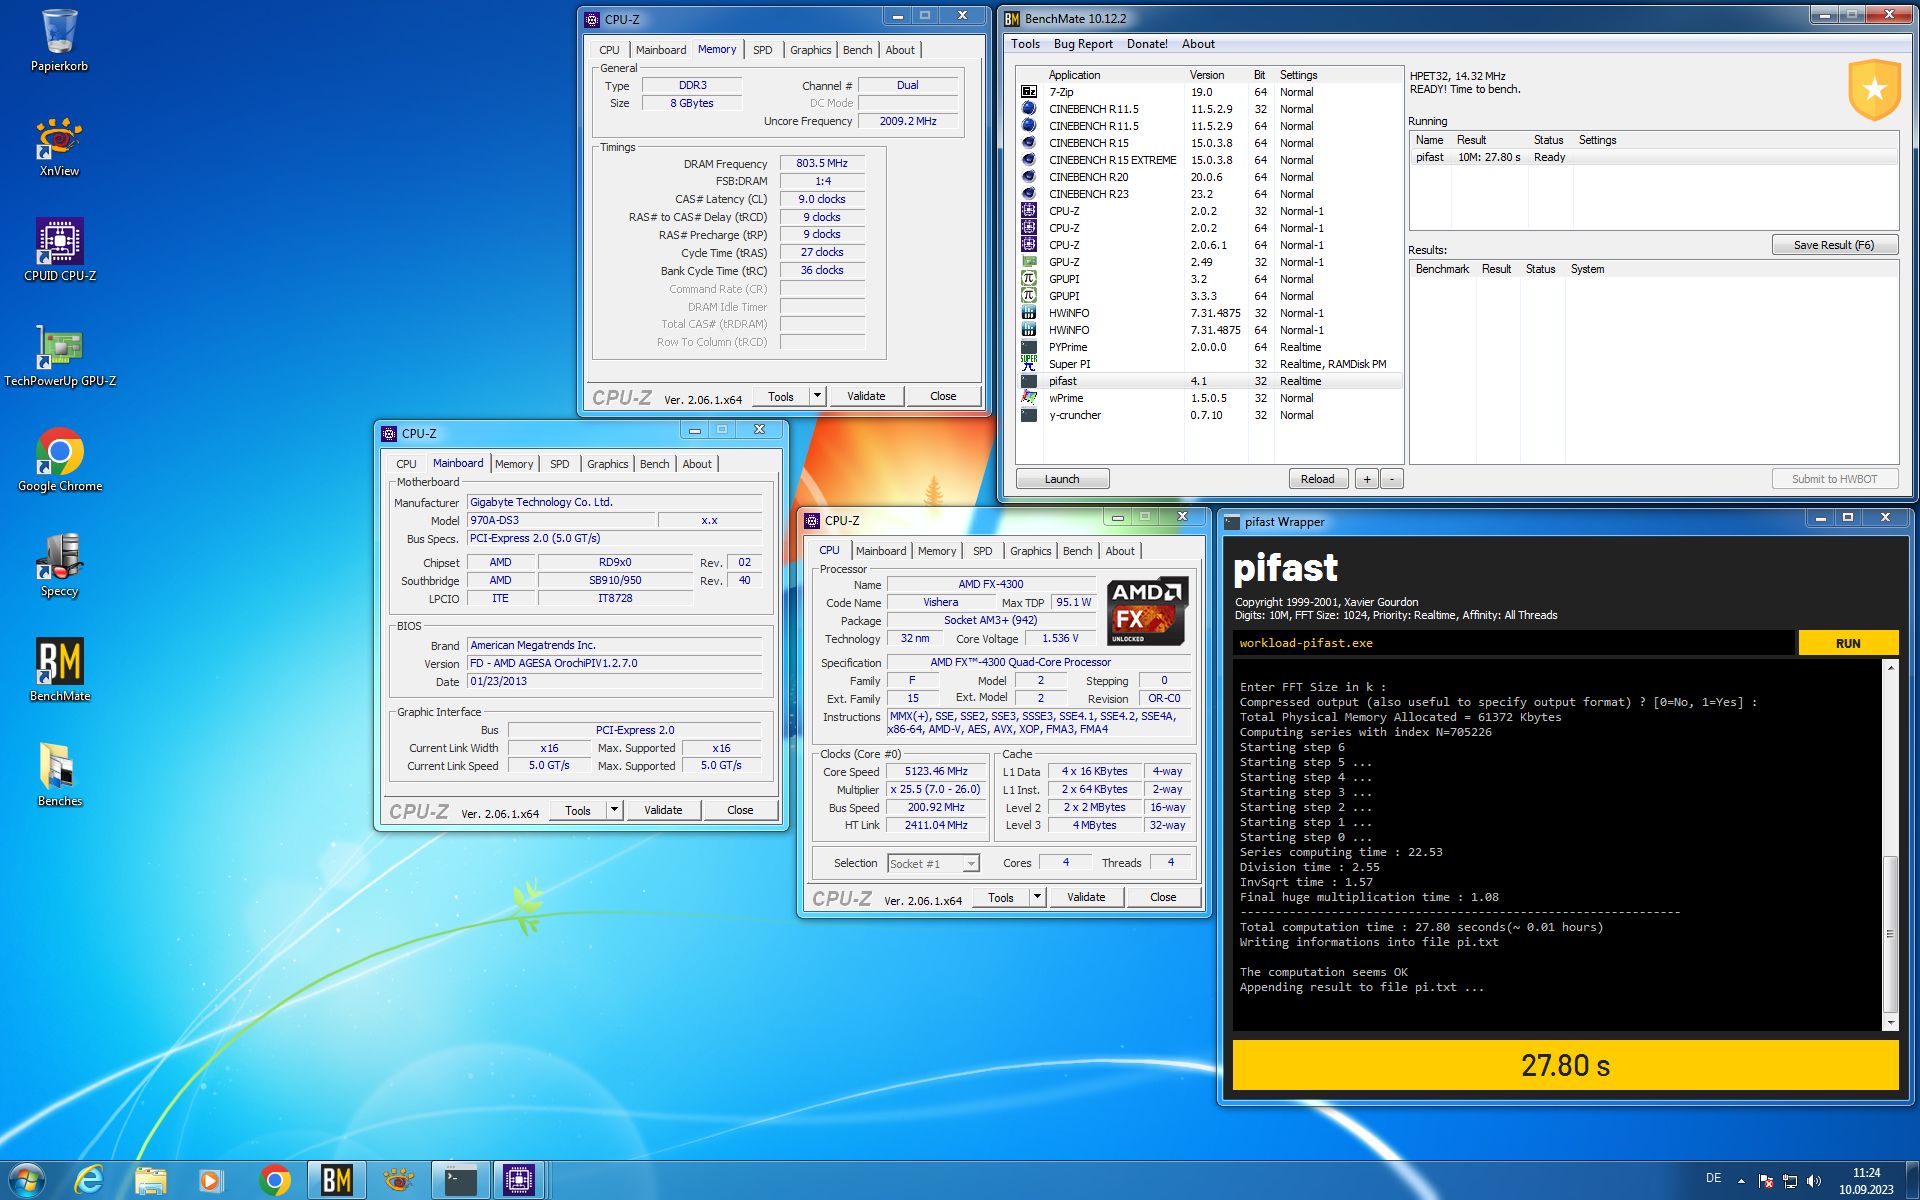Click the Windows Start orb
This screenshot has height=1200, width=1920.
[27, 1181]
